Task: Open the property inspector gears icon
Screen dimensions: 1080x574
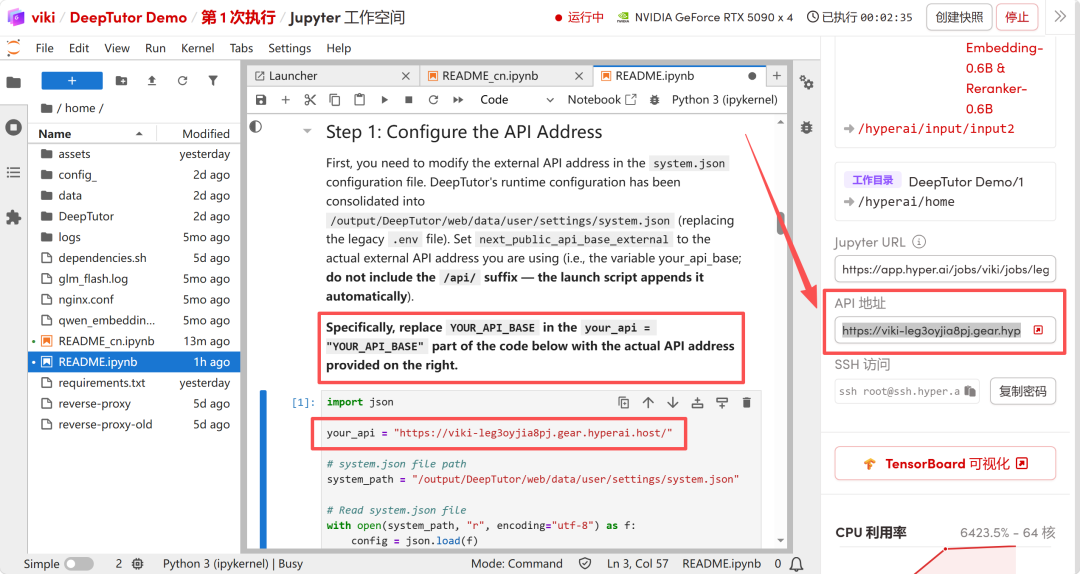Action: click(807, 83)
